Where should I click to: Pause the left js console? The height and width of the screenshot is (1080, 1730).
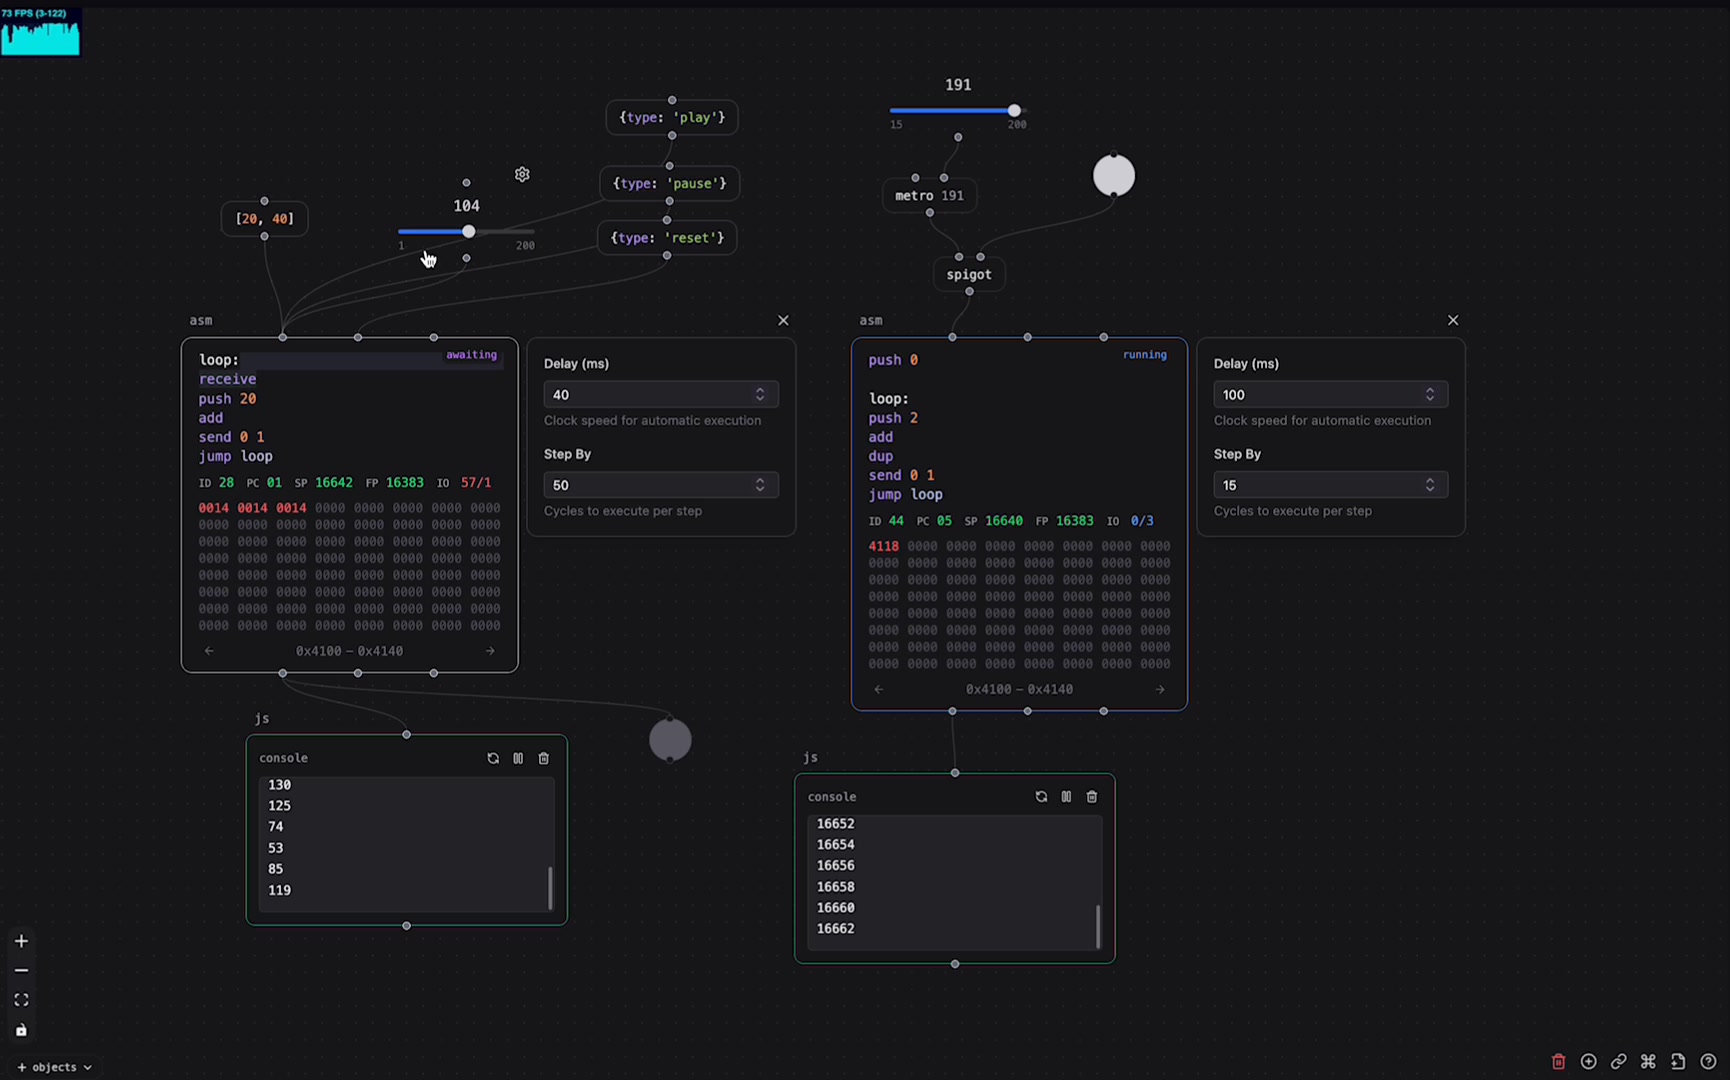[x=518, y=758]
